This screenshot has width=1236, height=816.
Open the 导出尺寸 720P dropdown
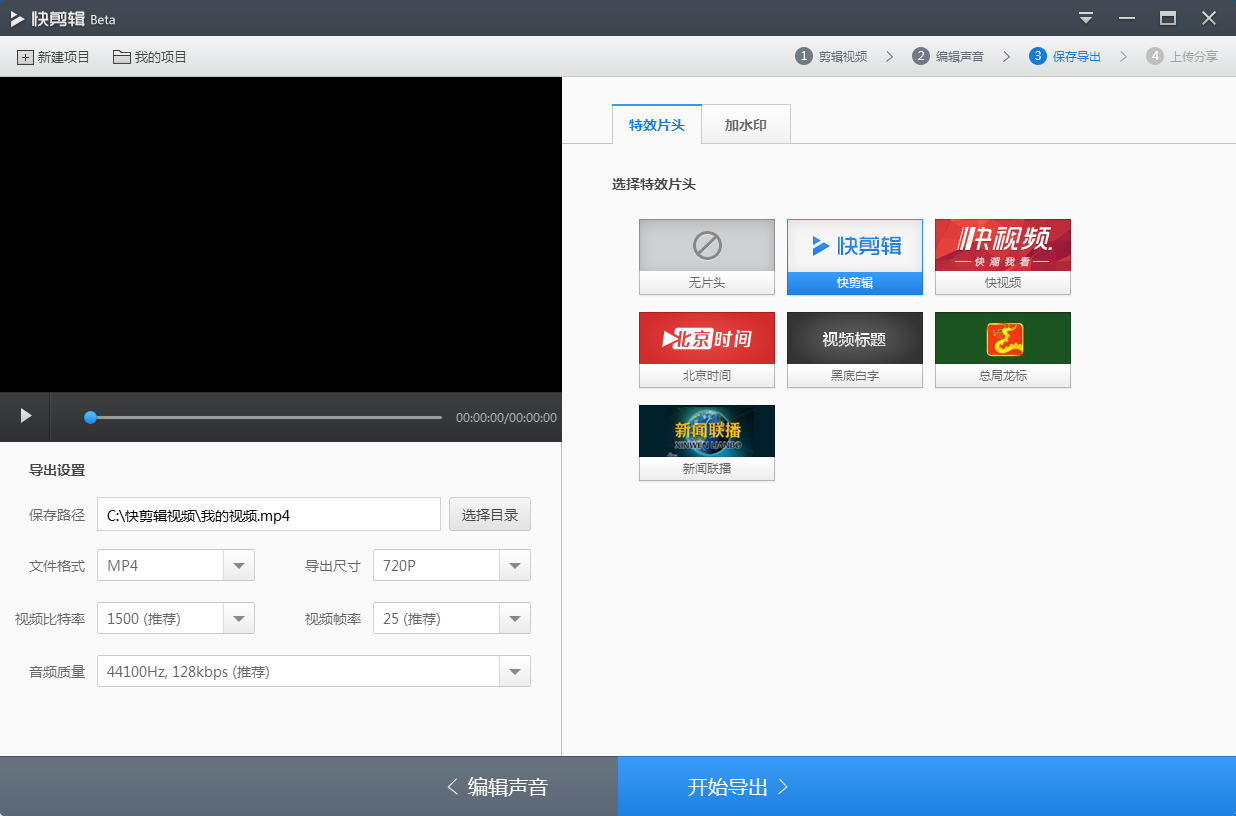tap(515, 565)
